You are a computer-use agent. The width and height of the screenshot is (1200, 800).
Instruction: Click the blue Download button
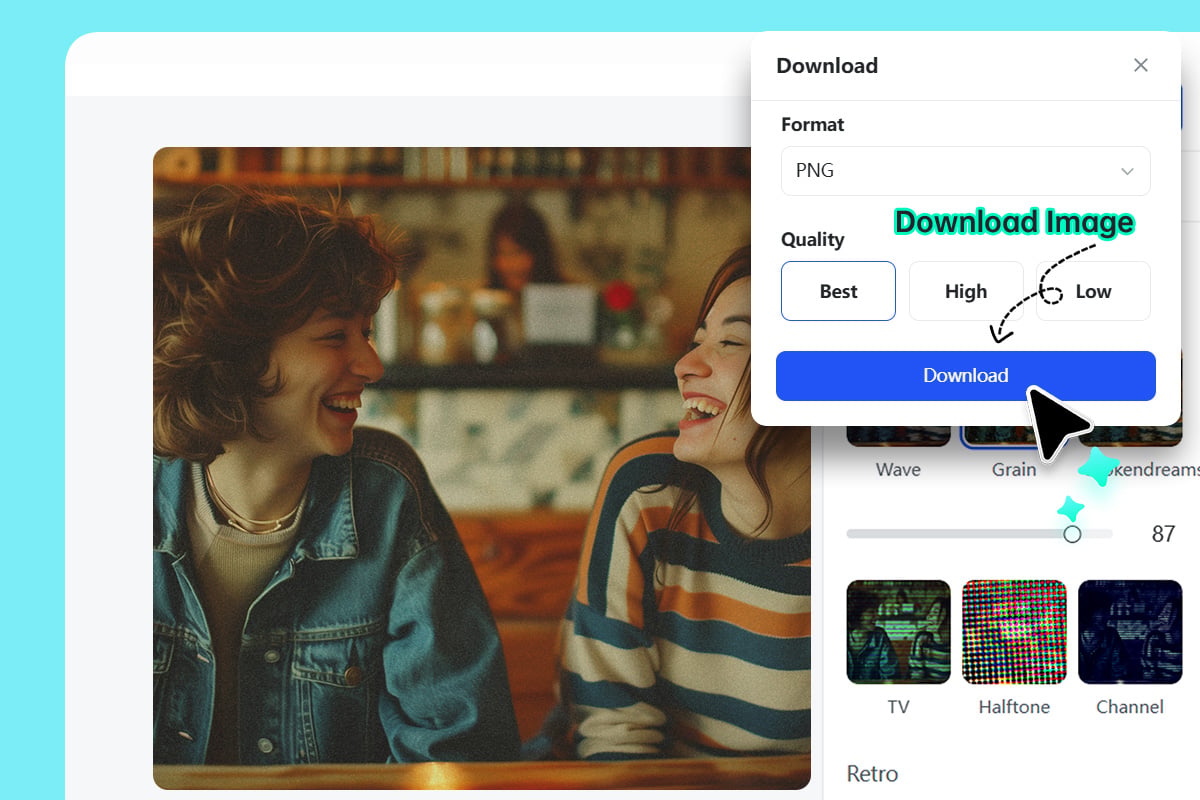click(966, 376)
